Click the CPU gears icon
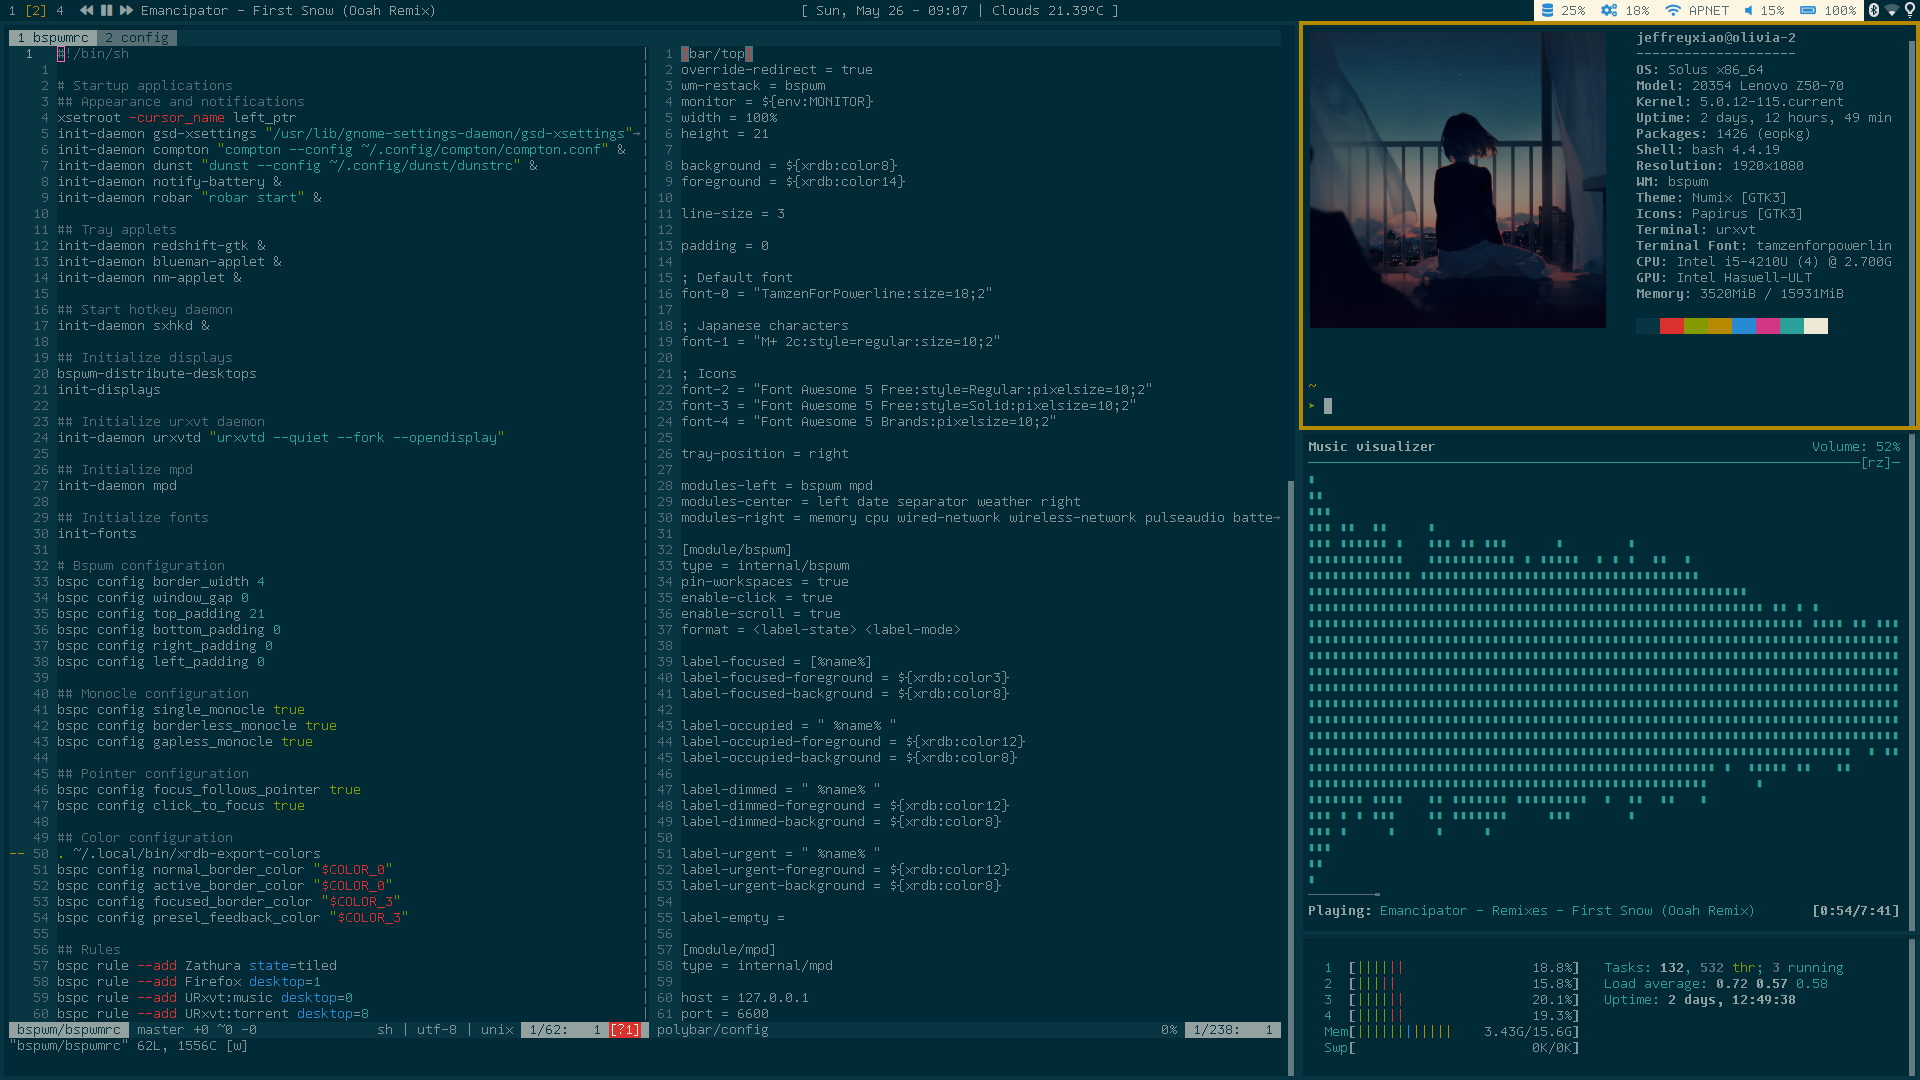The height and width of the screenshot is (1080, 1920). pos(1609,10)
